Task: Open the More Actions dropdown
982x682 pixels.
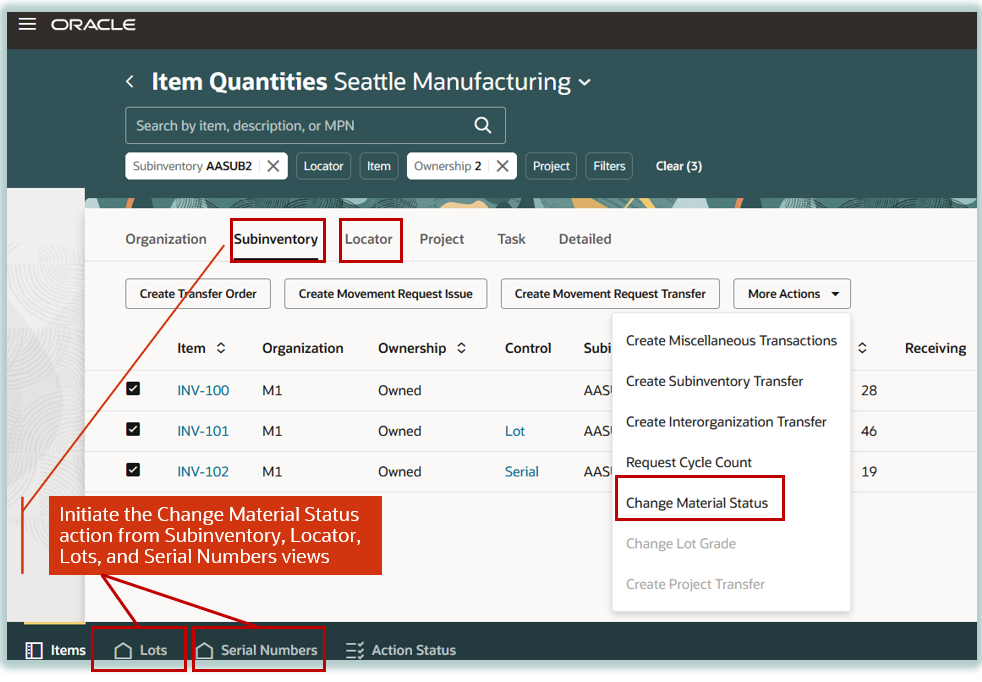Action: pos(792,294)
